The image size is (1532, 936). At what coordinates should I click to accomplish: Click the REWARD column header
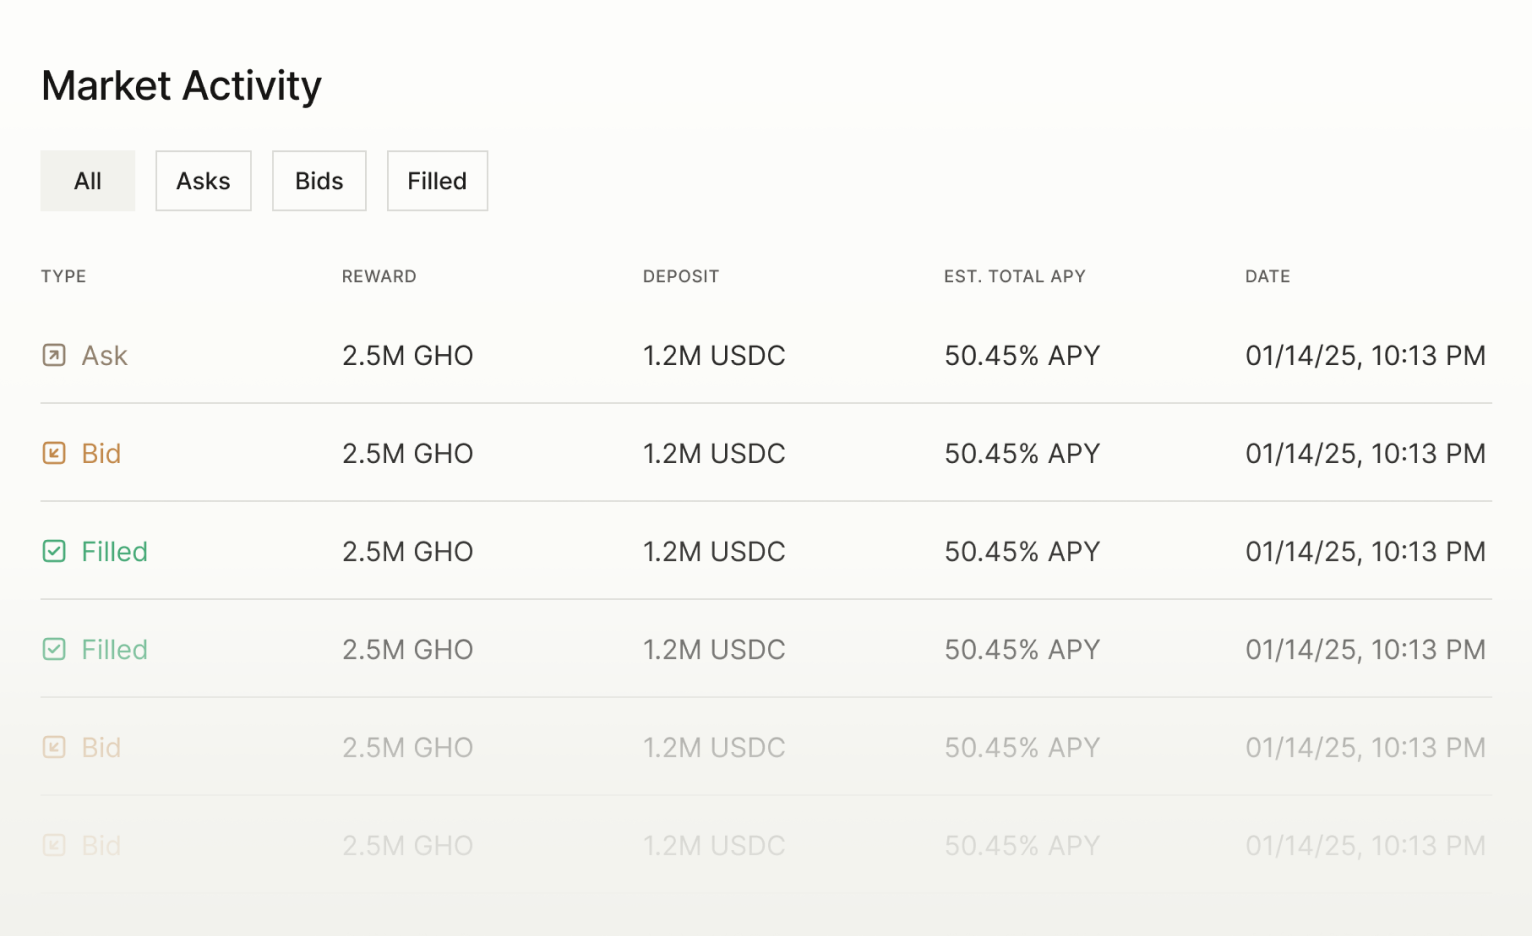point(379,276)
